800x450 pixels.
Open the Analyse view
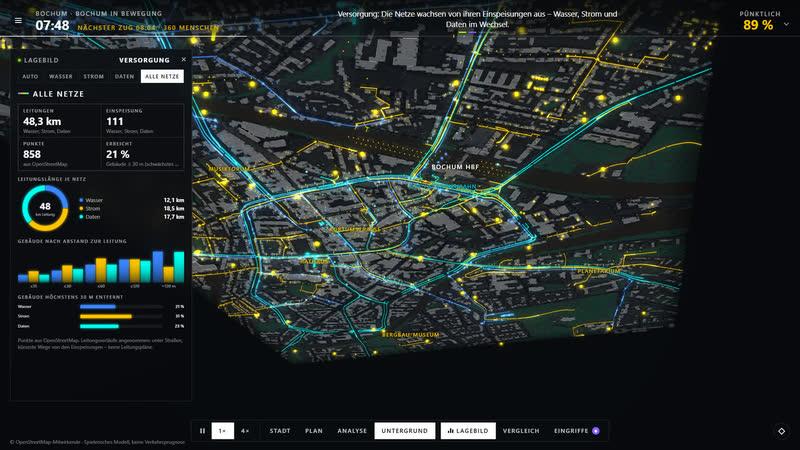(352, 431)
